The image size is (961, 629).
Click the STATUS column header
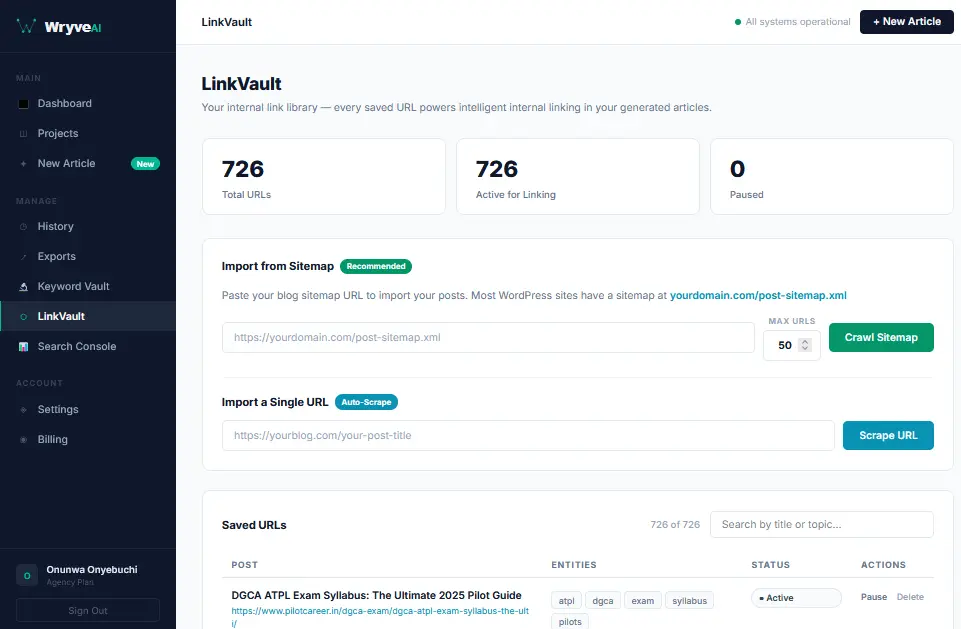coord(770,565)
